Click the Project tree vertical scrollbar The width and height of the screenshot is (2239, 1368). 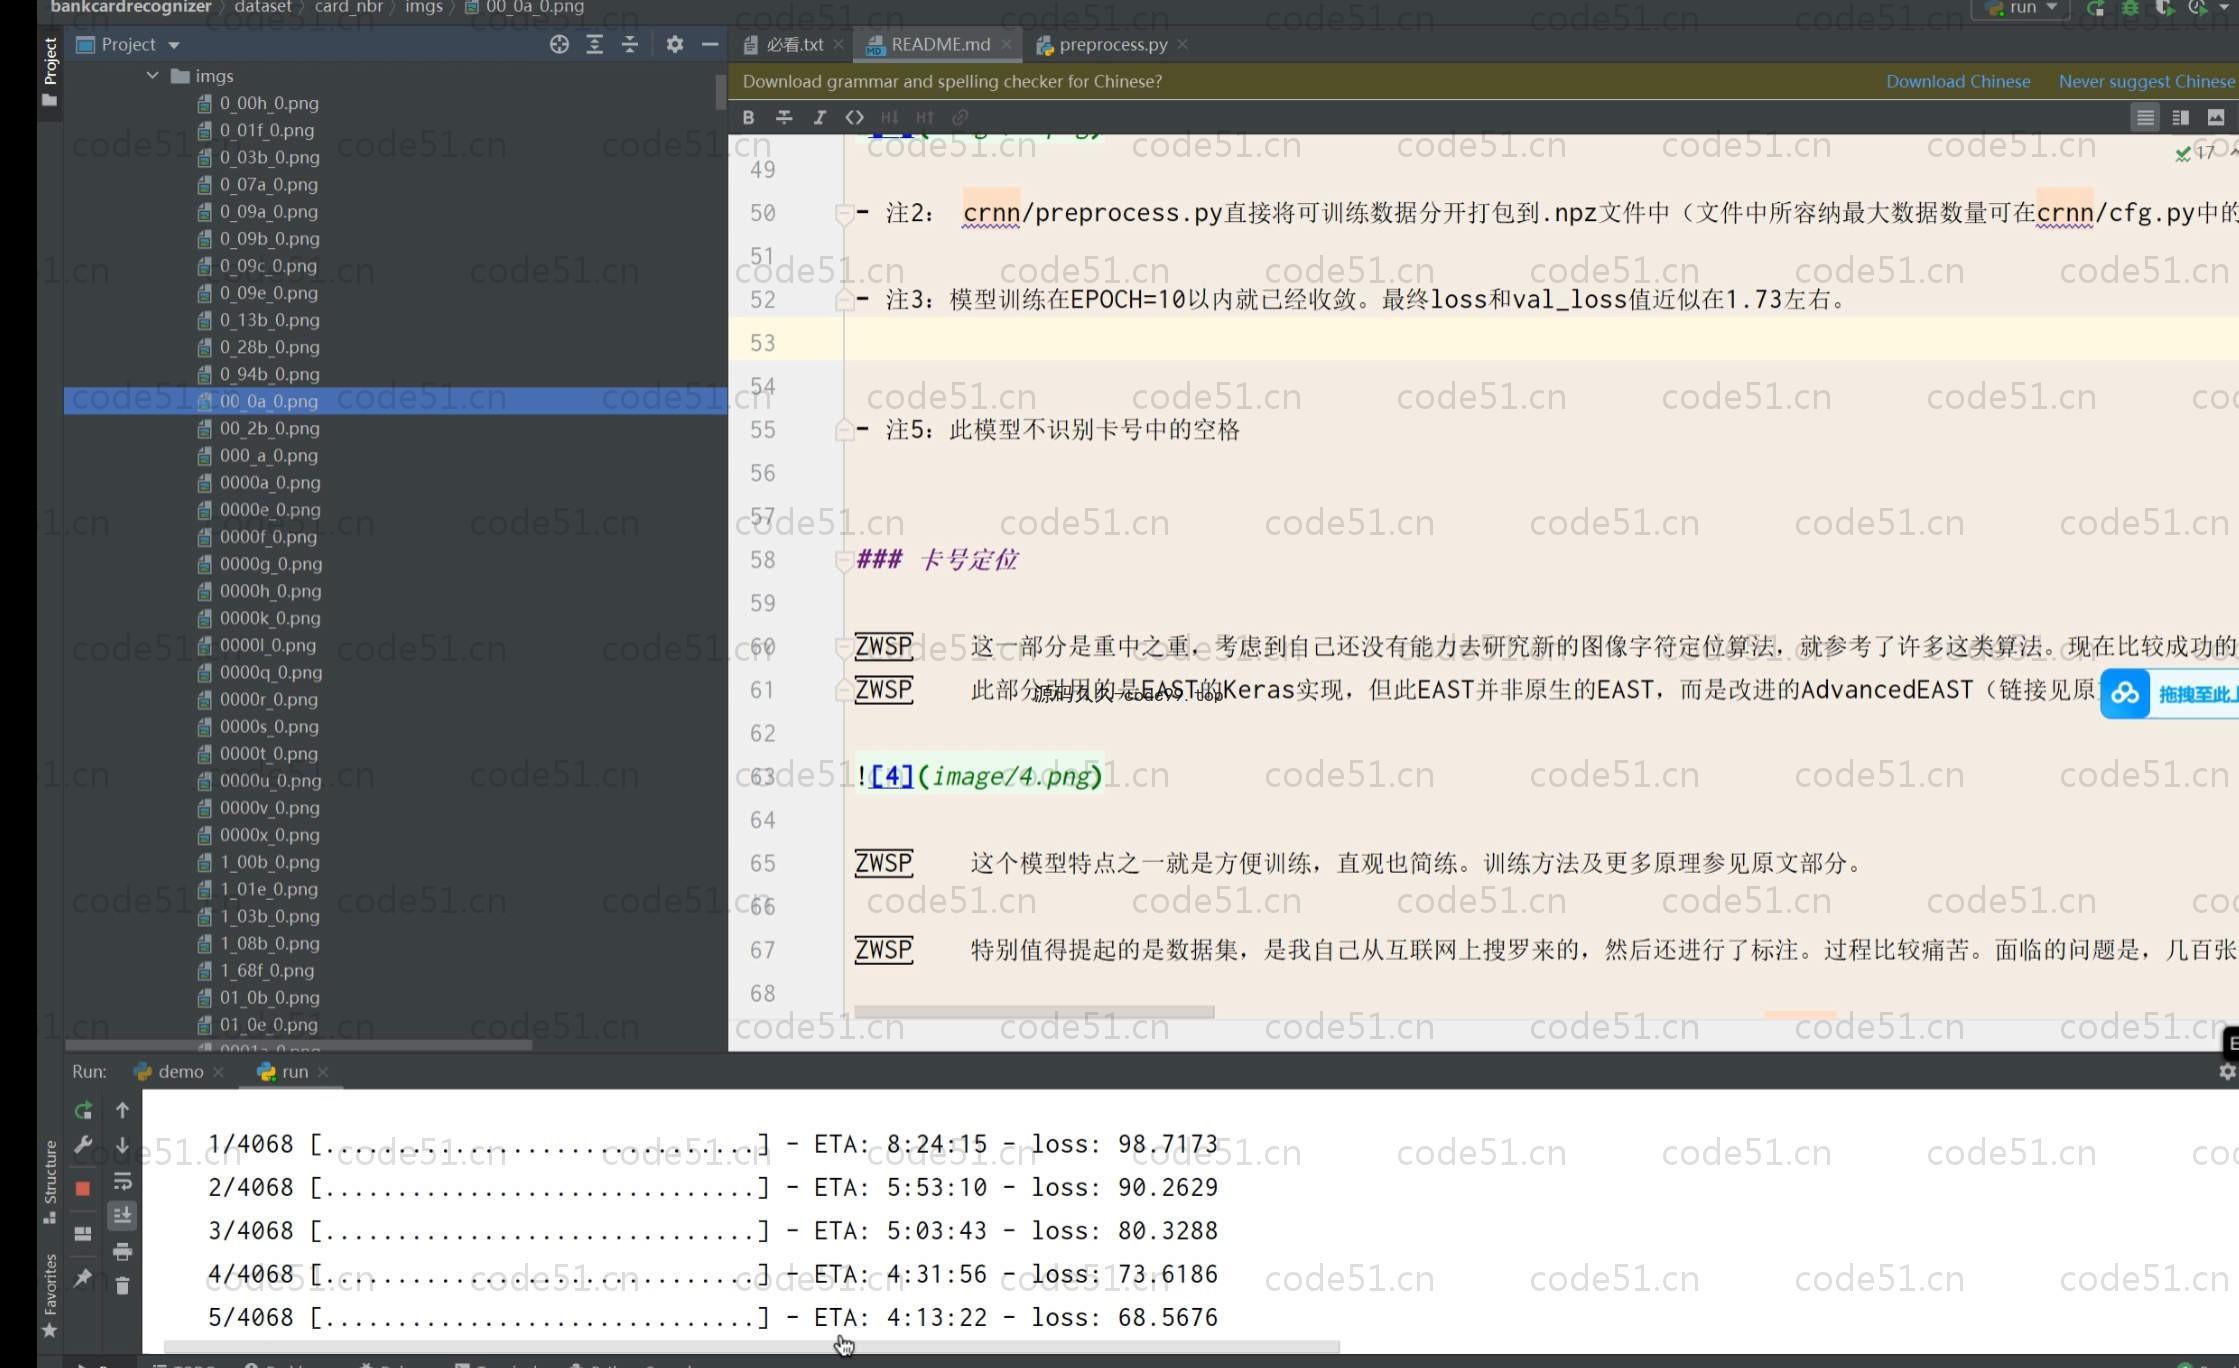coord(721,92)
